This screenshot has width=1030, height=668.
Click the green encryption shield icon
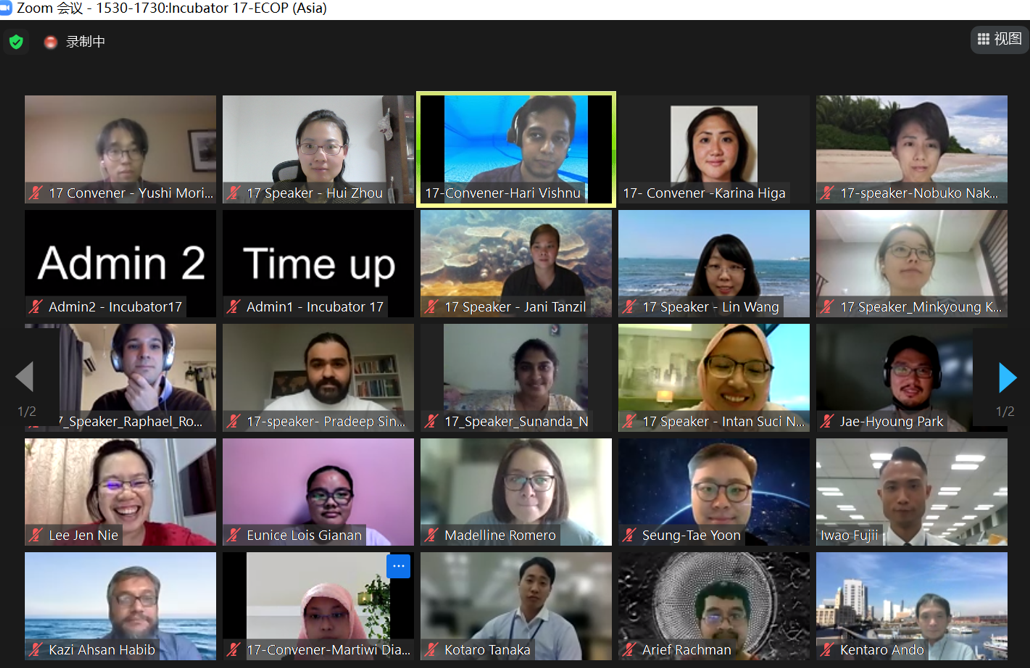click(16, 42)
